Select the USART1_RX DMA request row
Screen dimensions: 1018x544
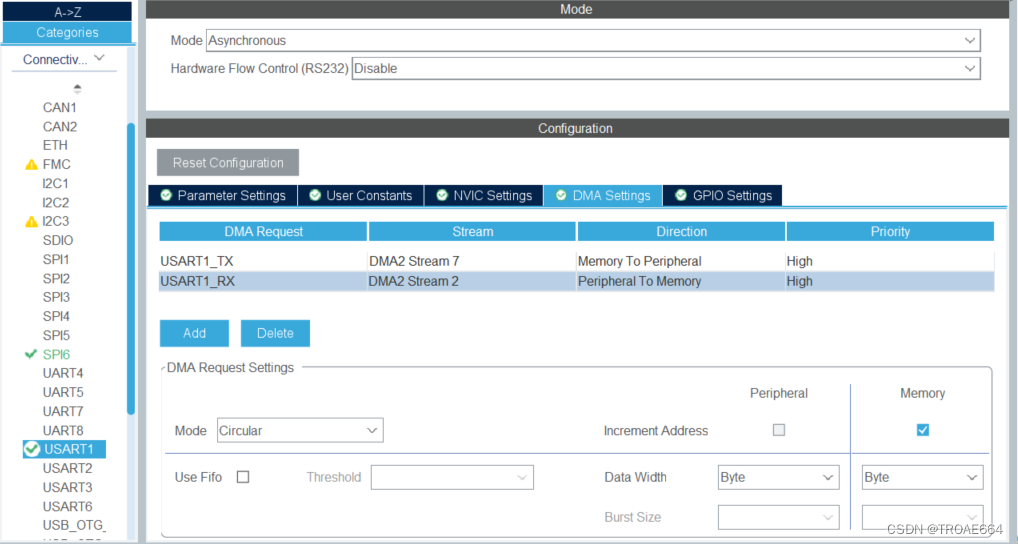tap(577, 281)
